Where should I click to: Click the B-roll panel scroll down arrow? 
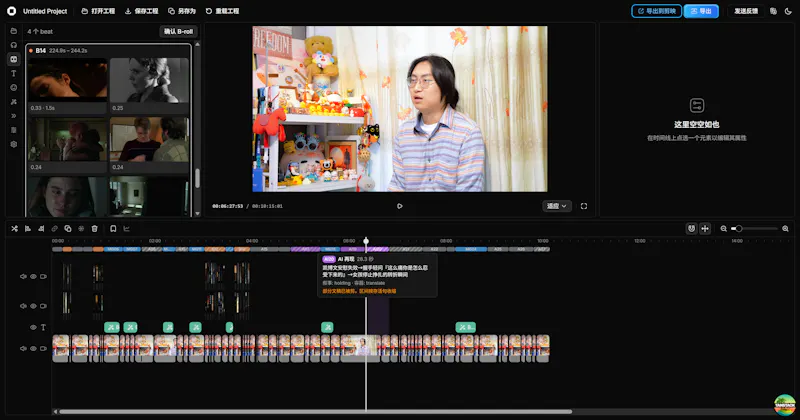[197, 213]
